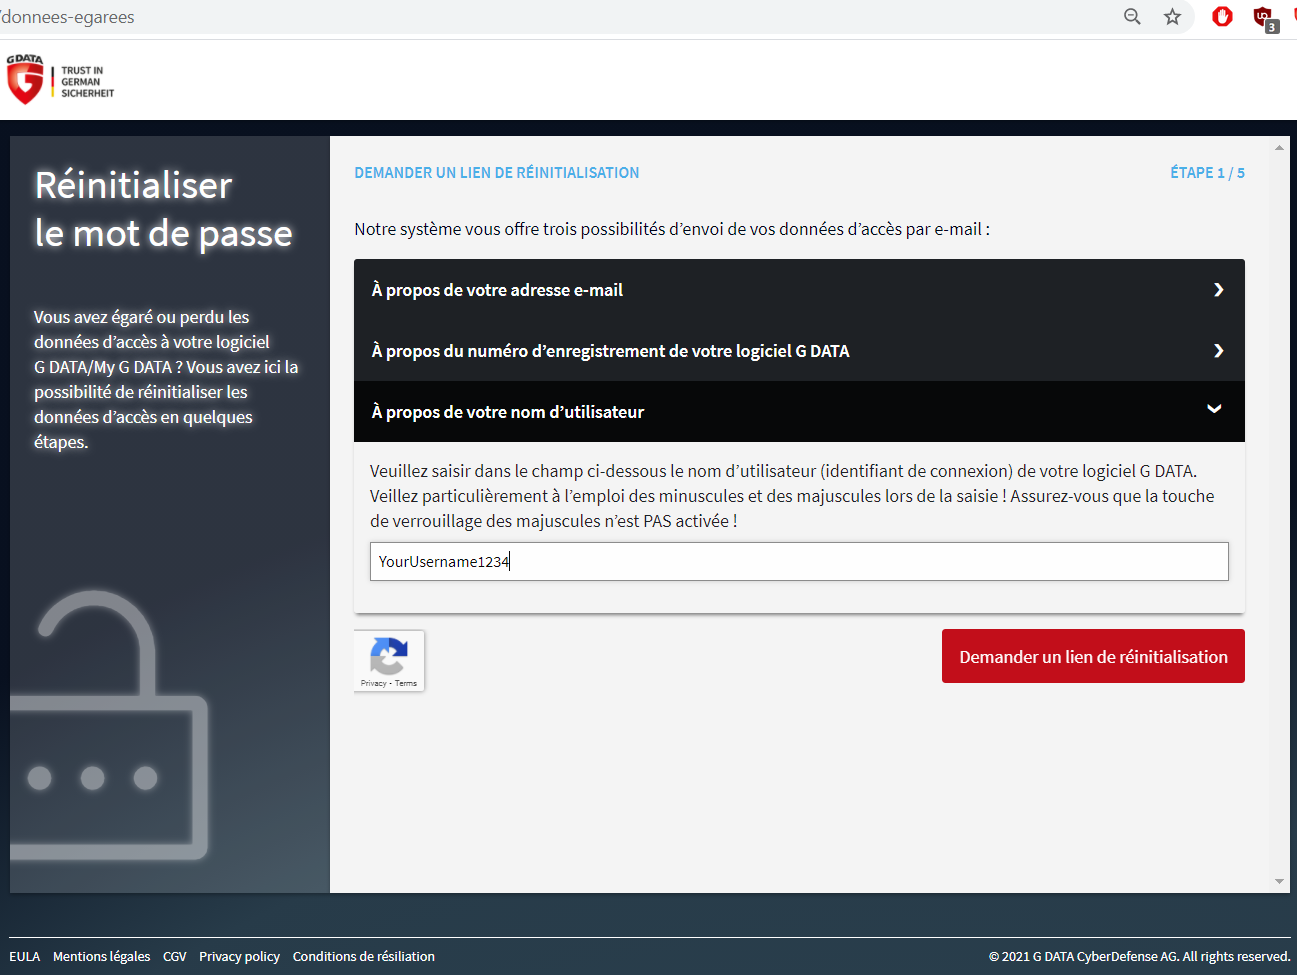Click the reCAPTCHA 'Terms' link
The height and width of the screenshot is (975, 1297).
406,684
